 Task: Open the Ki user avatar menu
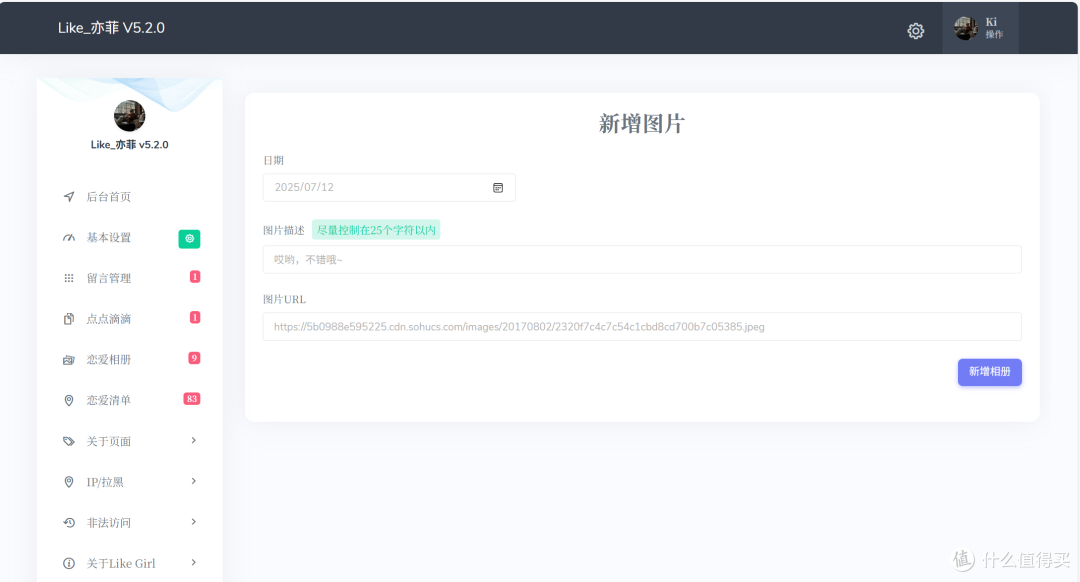(x=980, y=28)
